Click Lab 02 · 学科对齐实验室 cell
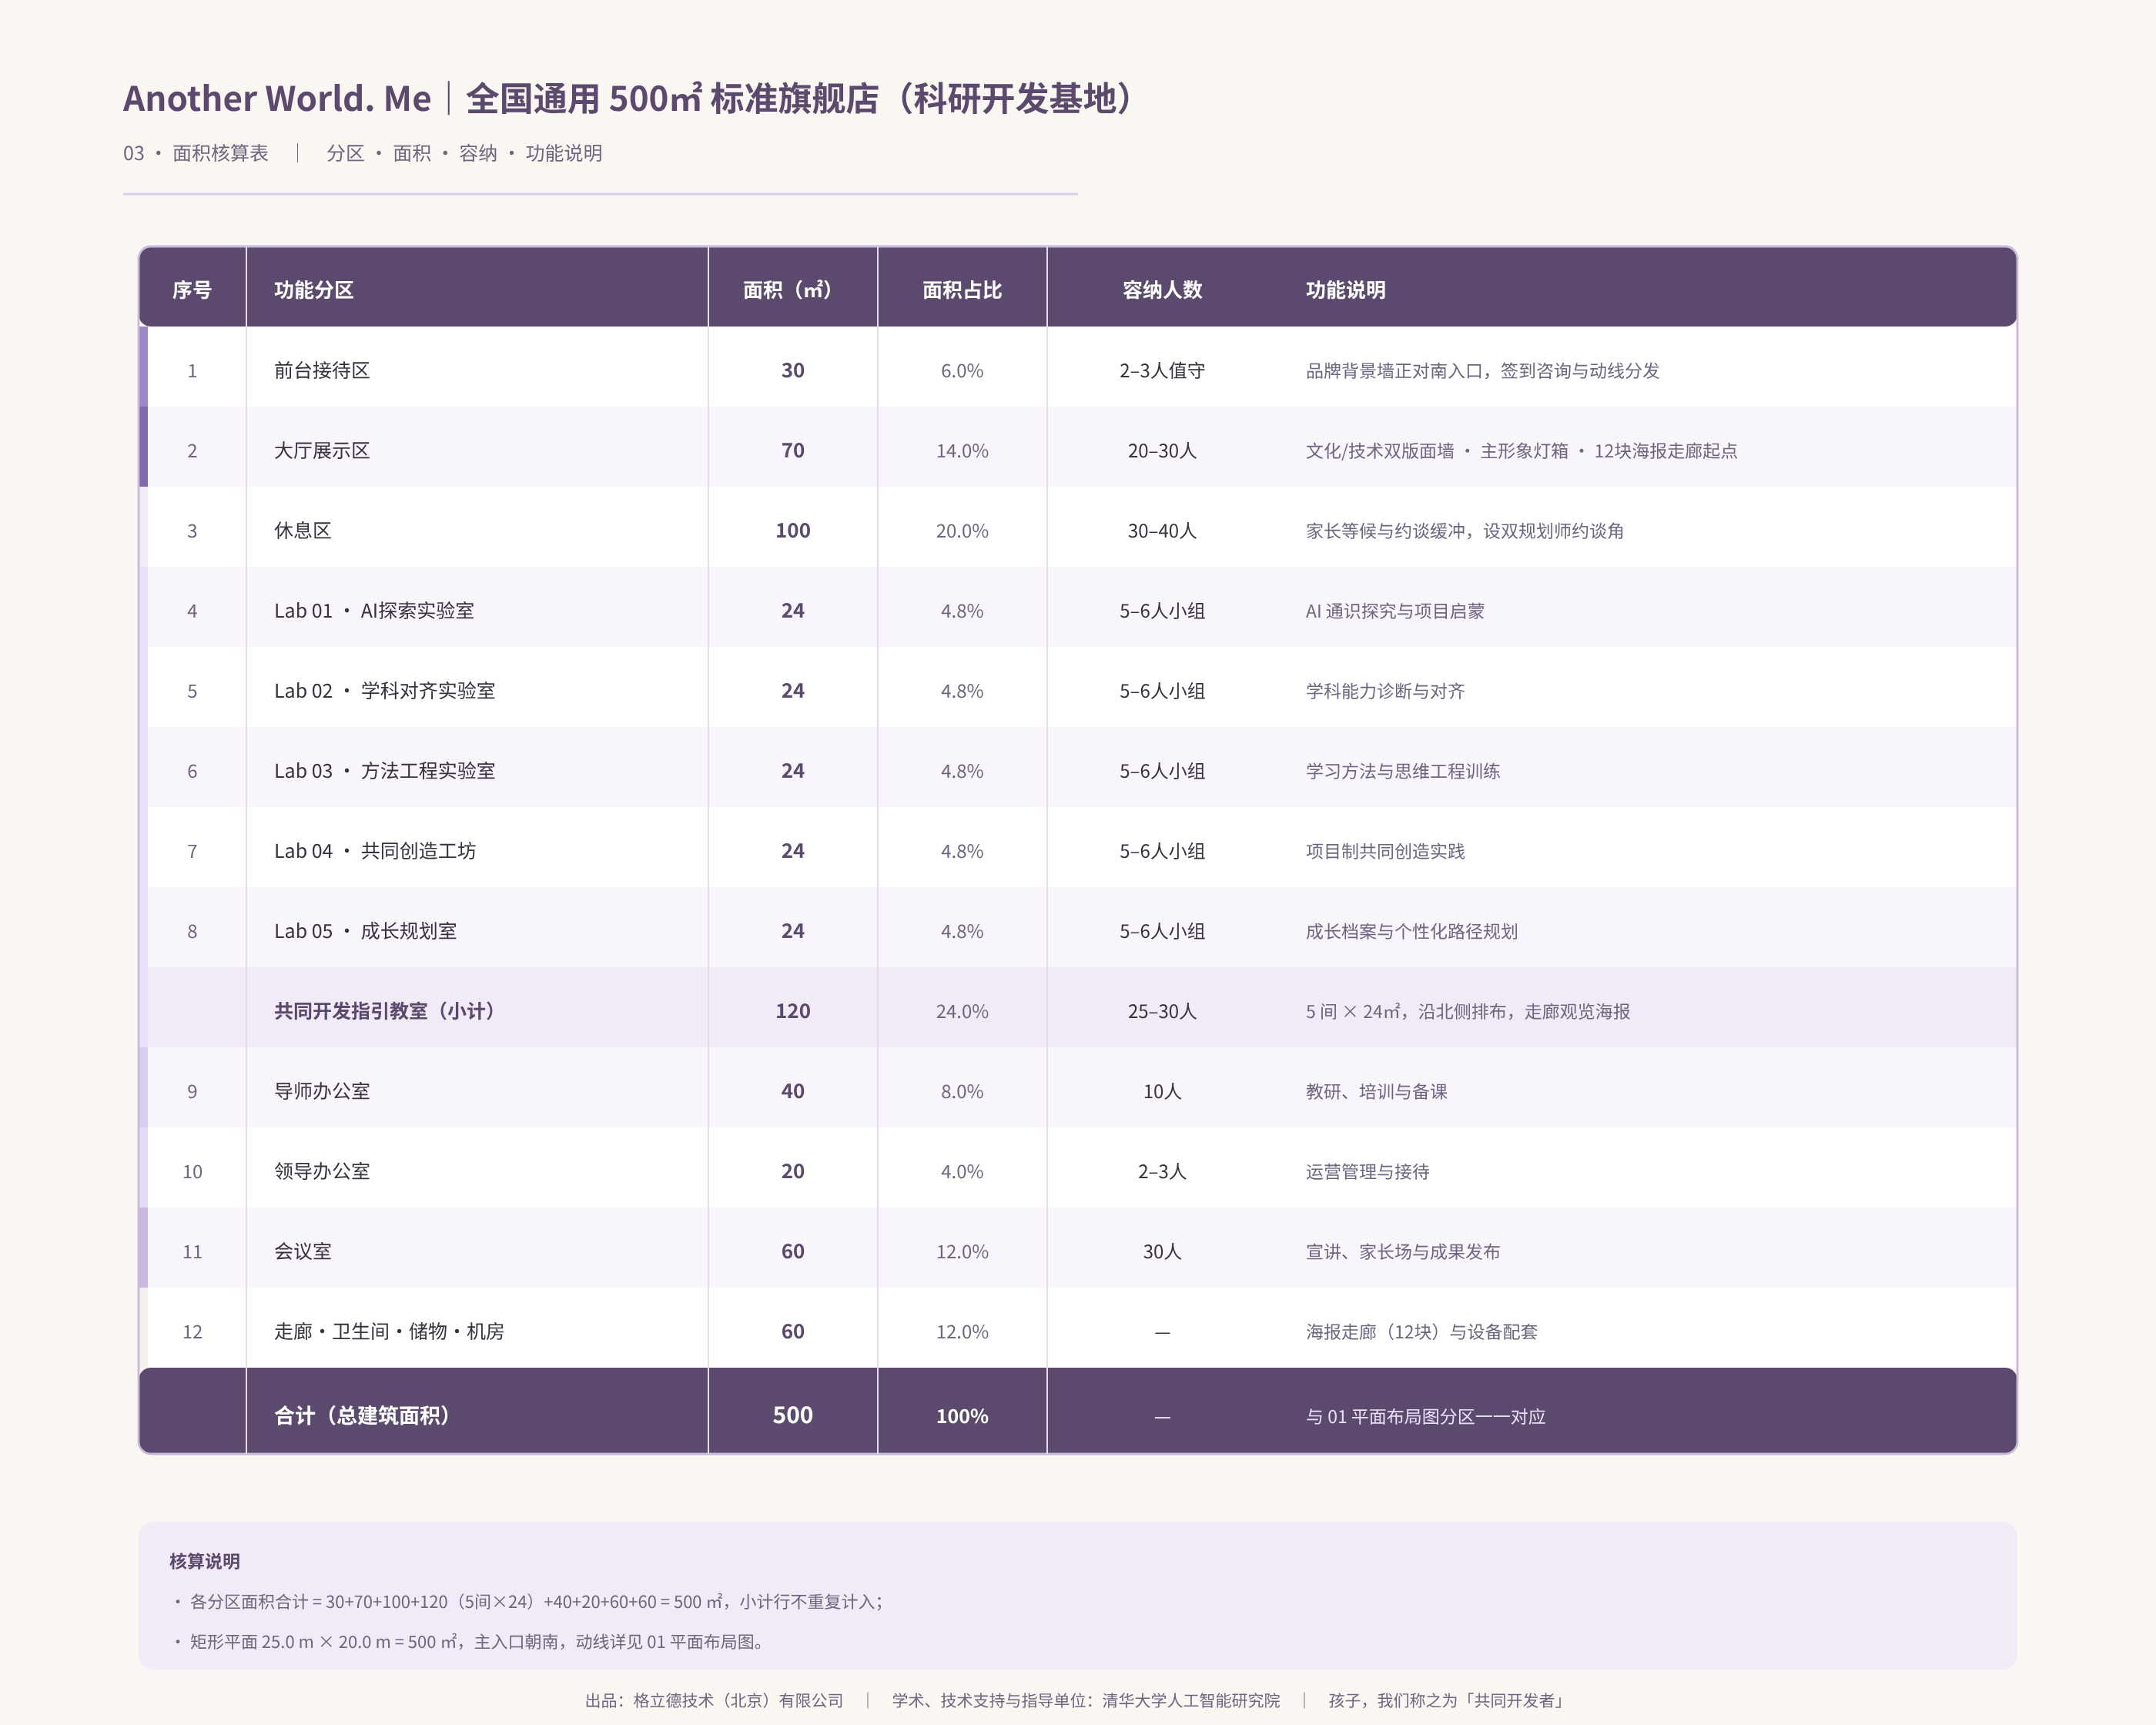The height and width of the screenshot is (1725, 2156). pos(385,690)
